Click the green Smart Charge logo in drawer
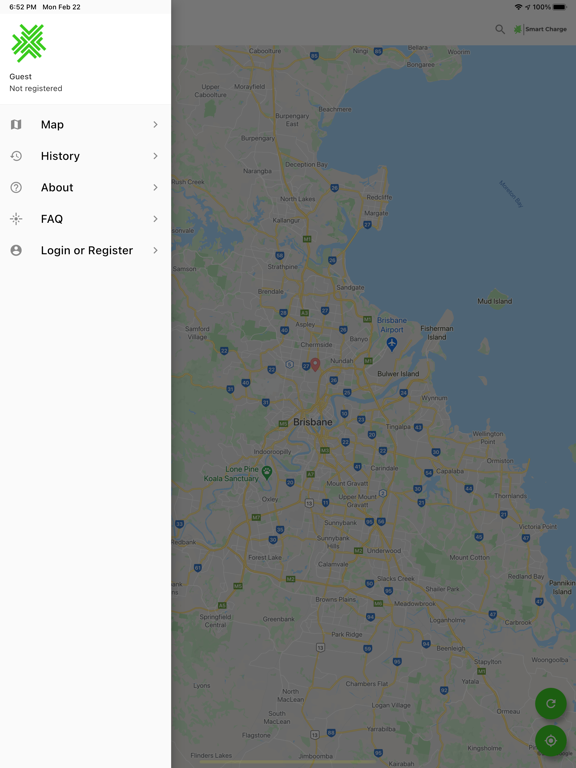Screen dimensions: 576x768 point(29,43)
